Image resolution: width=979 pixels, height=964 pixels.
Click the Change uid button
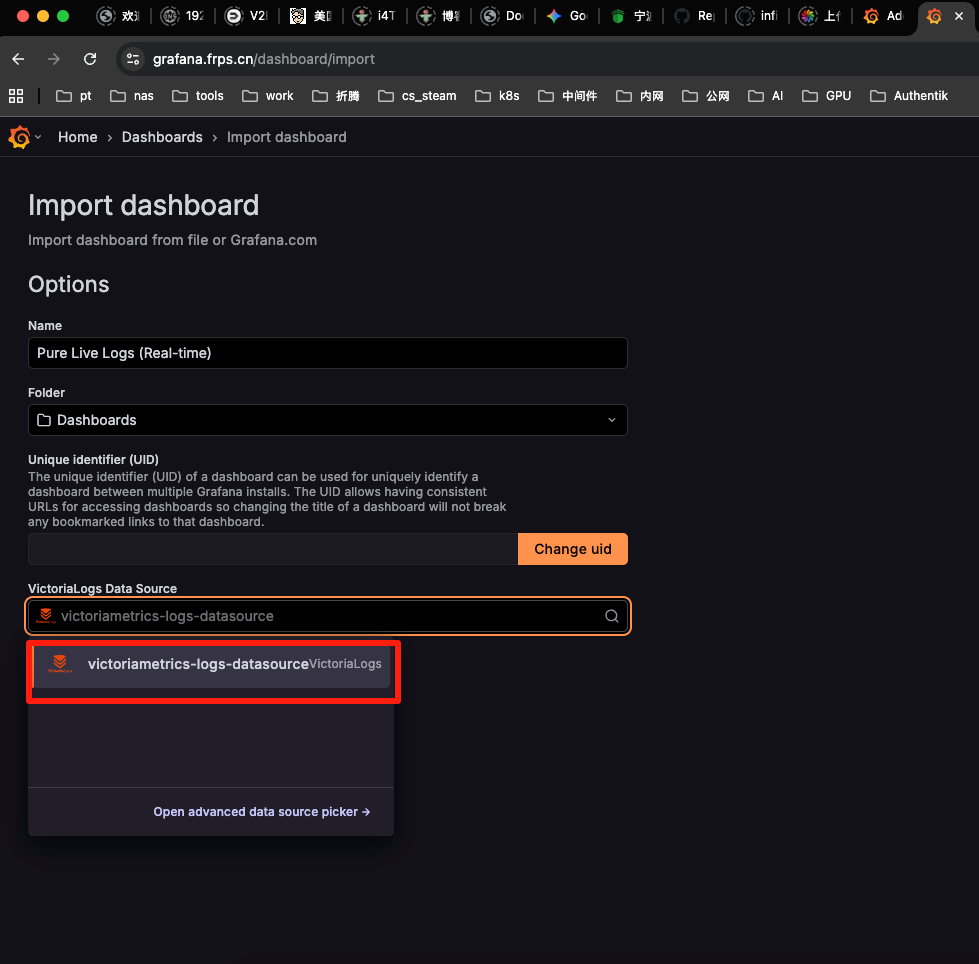click(572, 549)
